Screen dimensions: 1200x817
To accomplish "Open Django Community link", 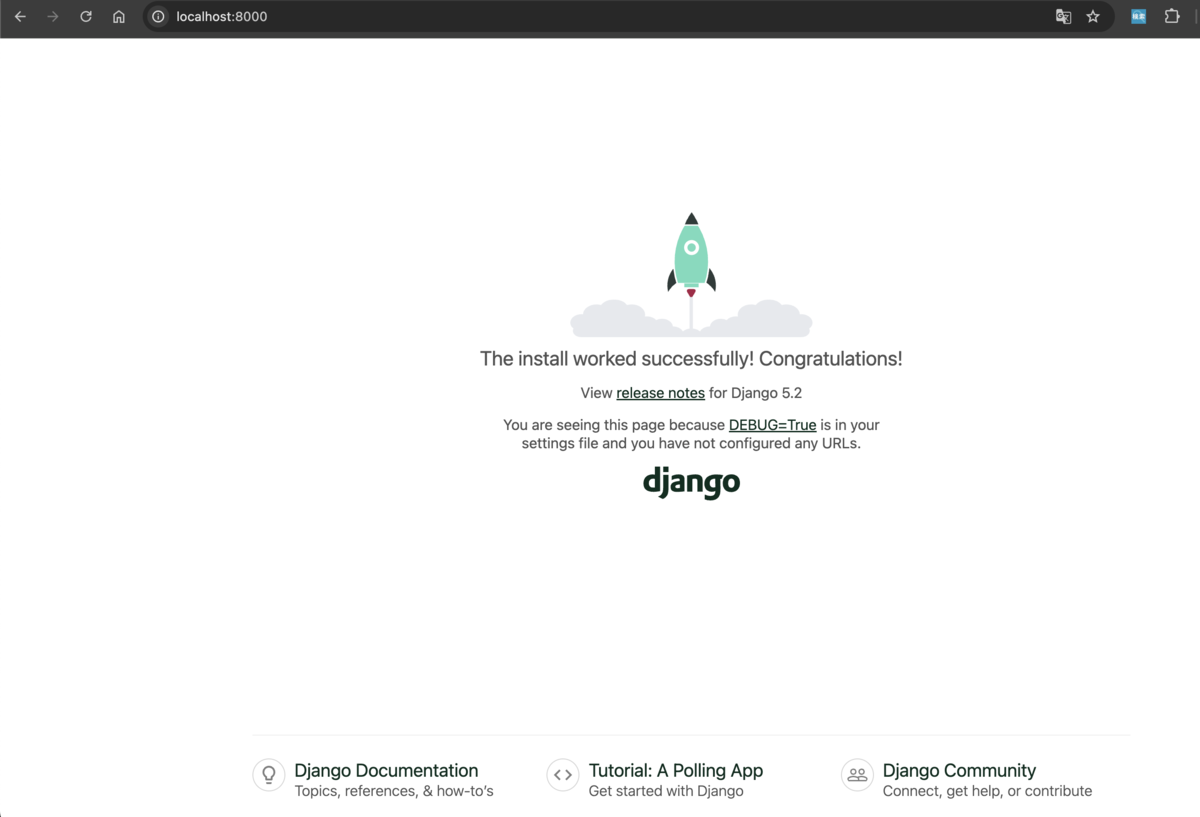I will (959, 770).
